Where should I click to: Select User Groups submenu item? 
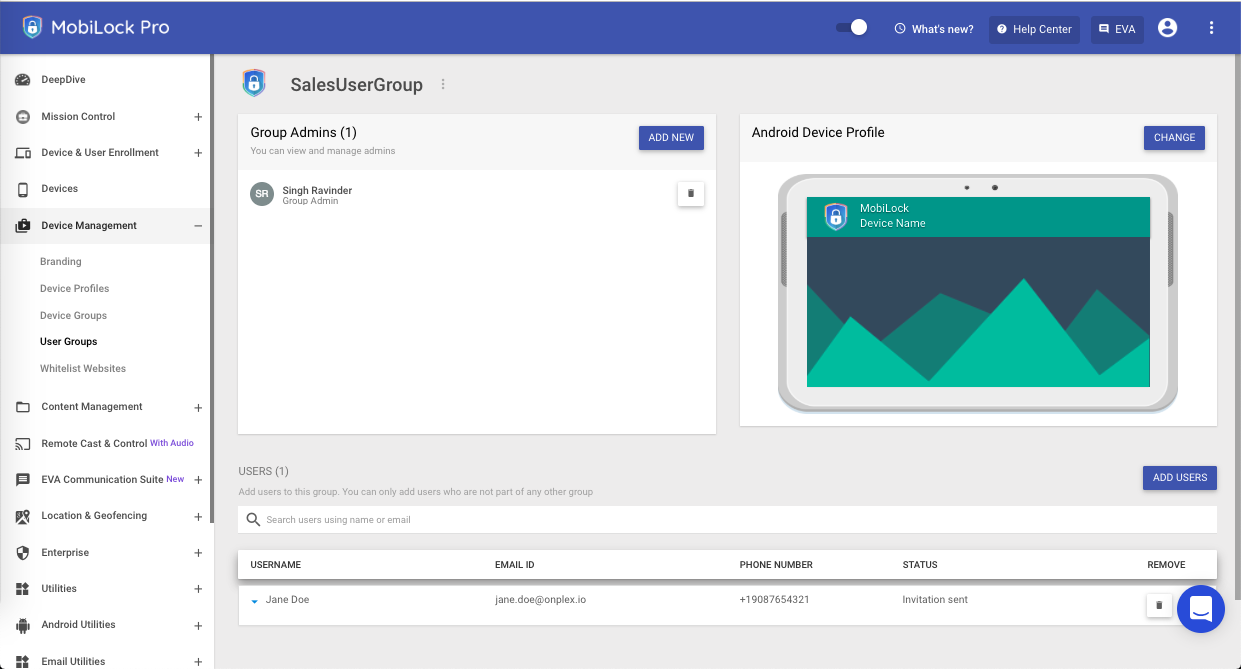(69, 342)
